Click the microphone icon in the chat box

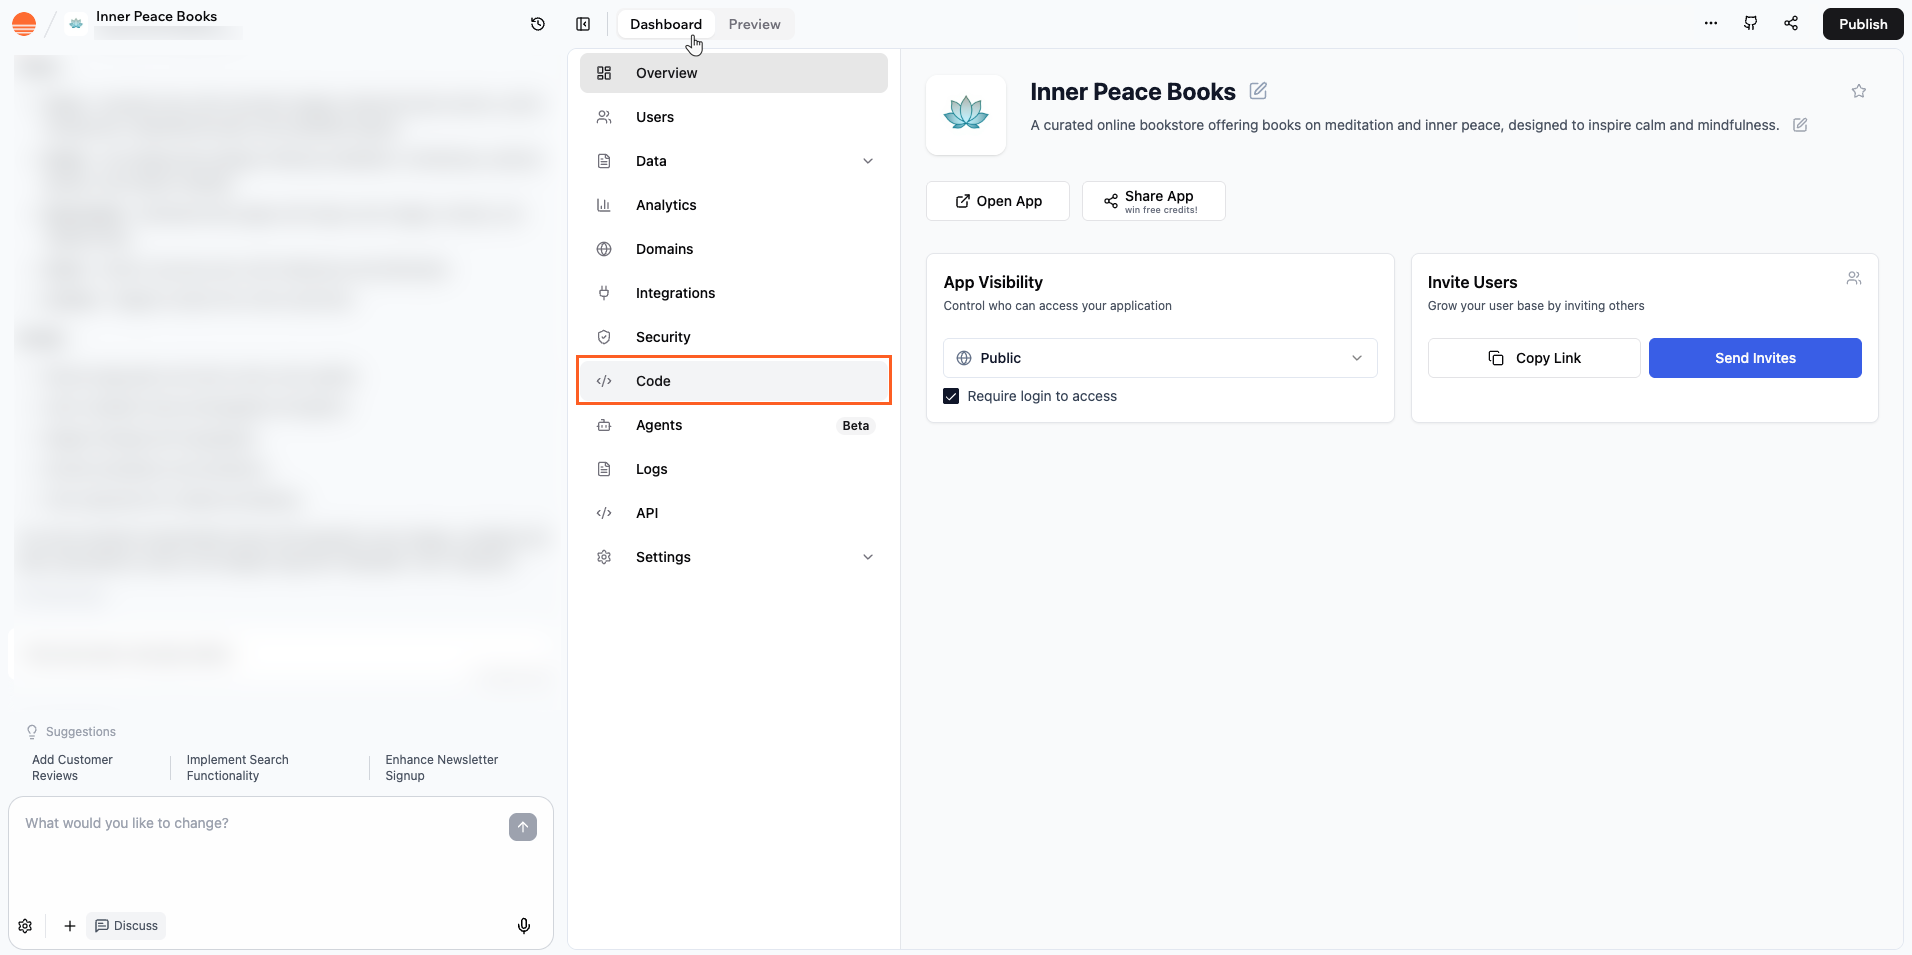coord(523,925)
